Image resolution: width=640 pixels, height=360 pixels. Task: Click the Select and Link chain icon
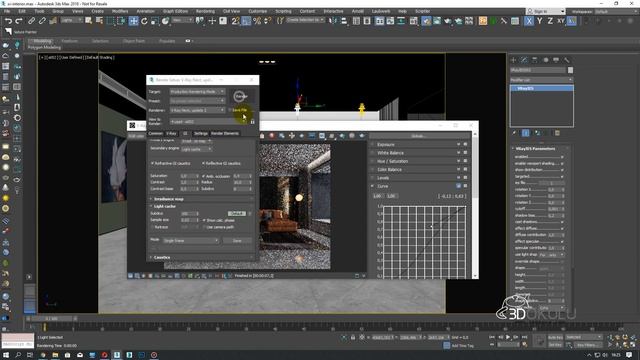point(31,21)
